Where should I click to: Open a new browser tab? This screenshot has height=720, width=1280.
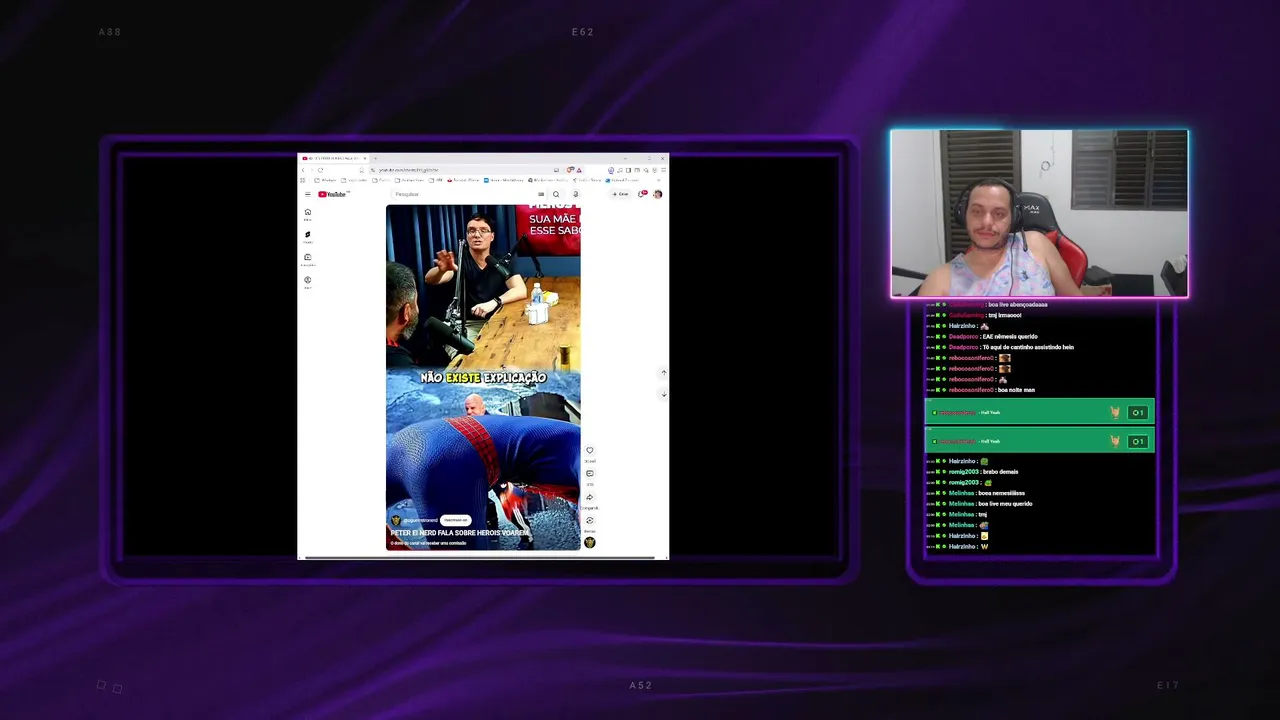(x=374, y=158)
